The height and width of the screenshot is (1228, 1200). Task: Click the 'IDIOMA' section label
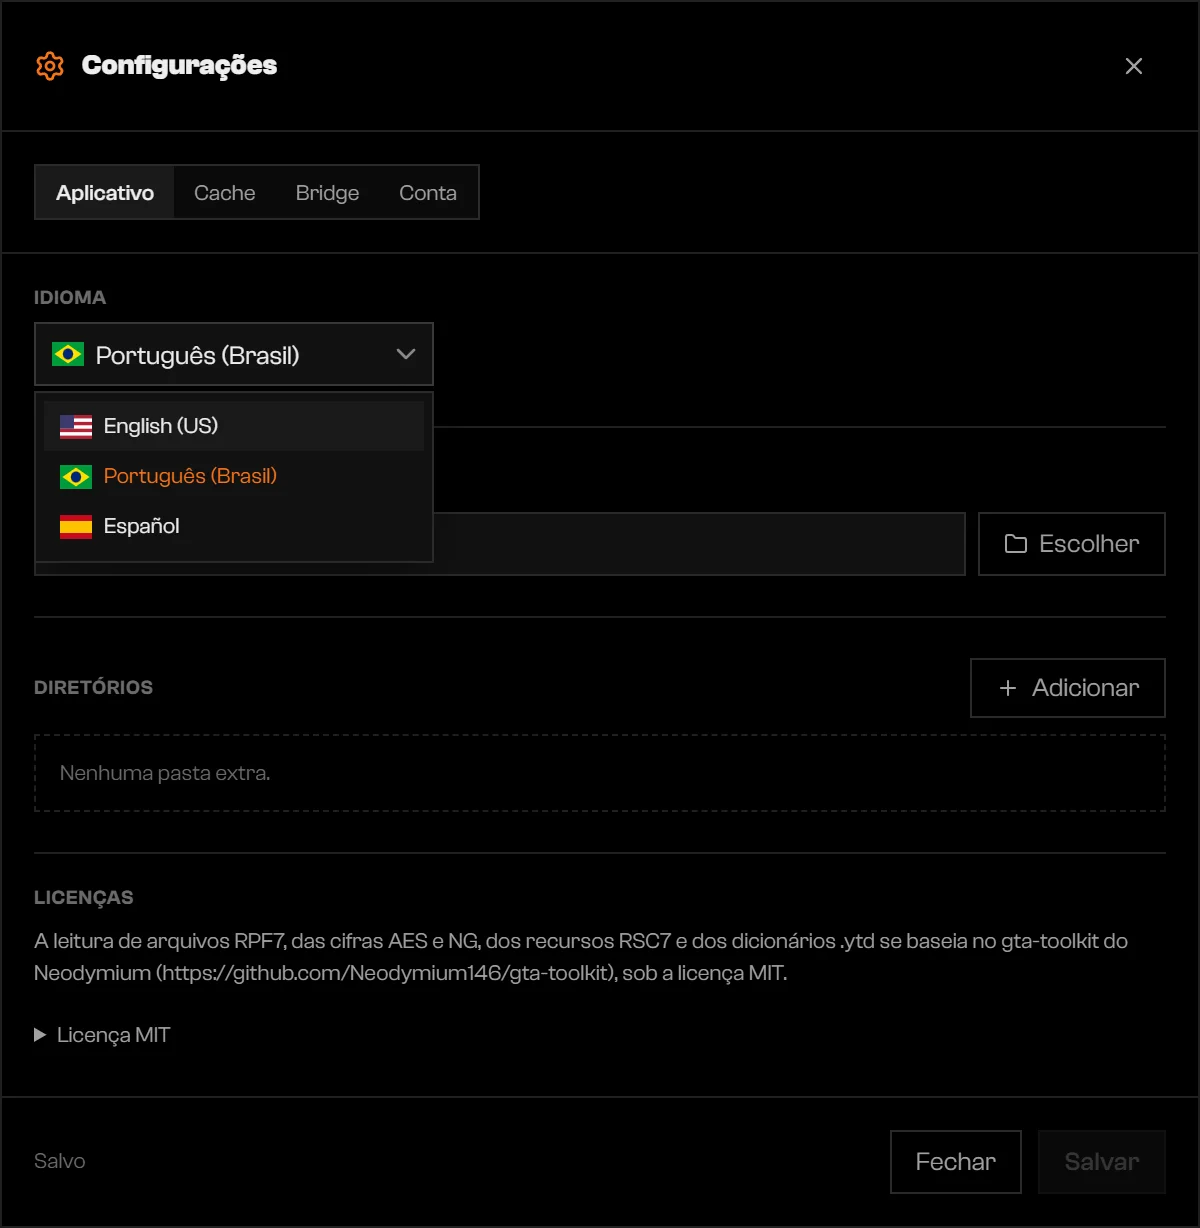click(x=70, y=297)
